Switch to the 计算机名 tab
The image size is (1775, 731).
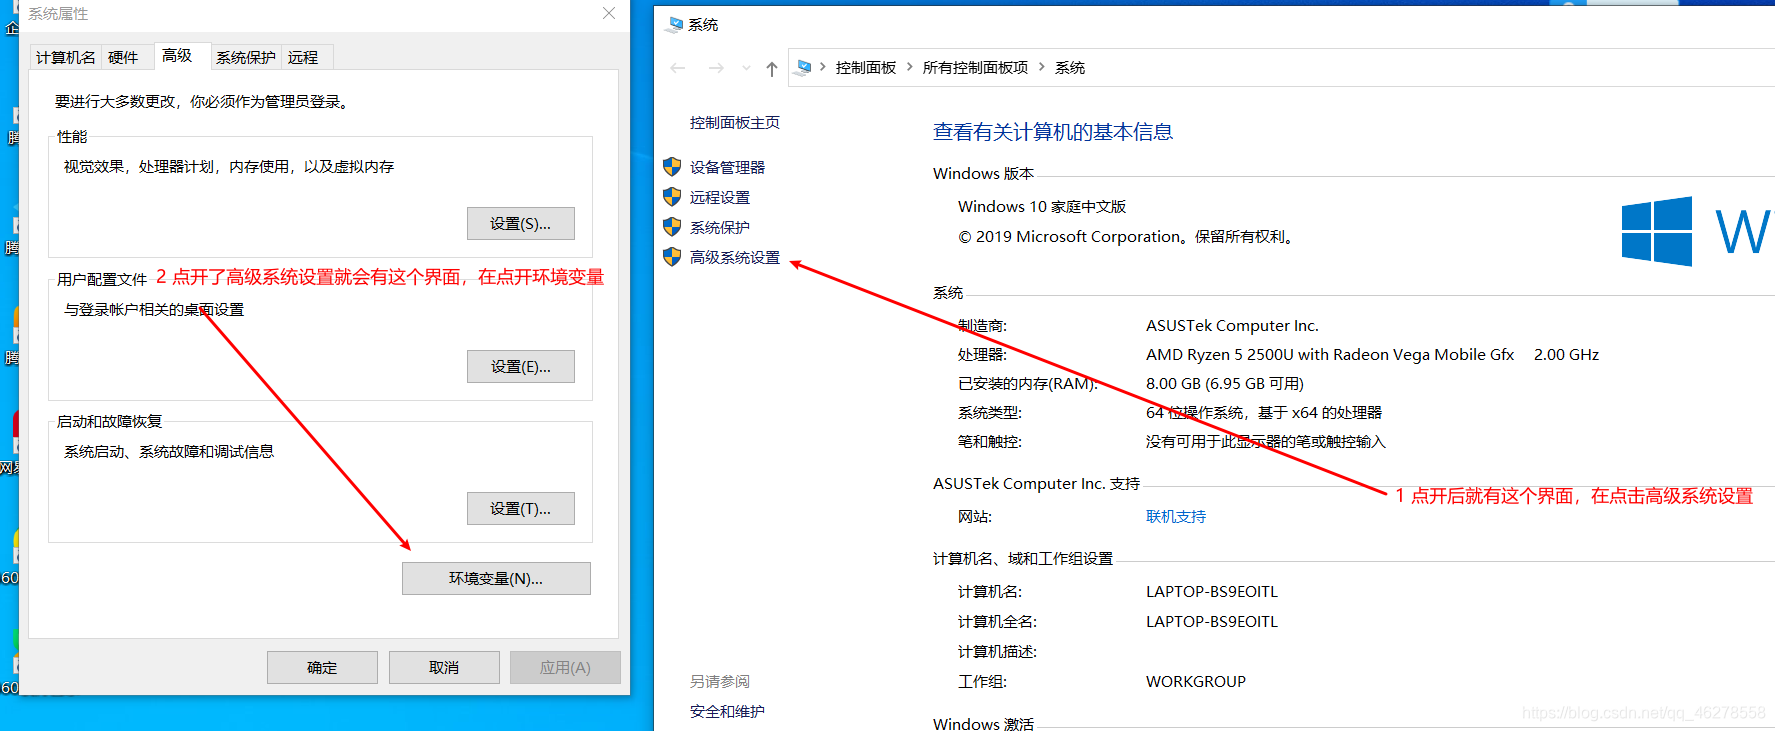pyautogui.click(x=66, y=58)
